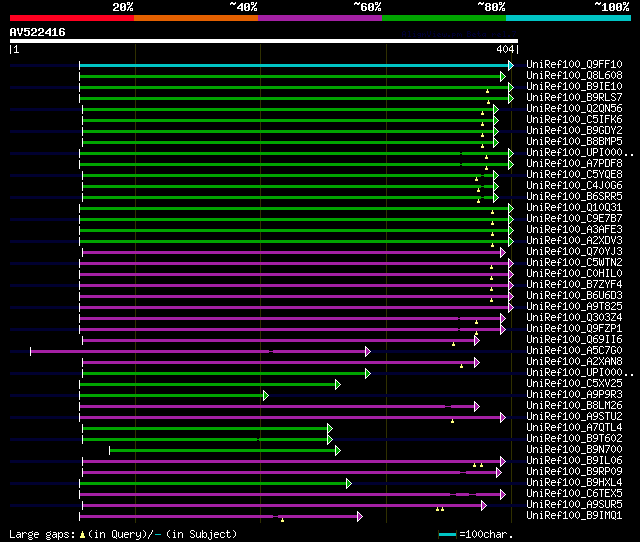
Task: Click the arrowhead ending the B8LM26 alignment
Action: 477,406
